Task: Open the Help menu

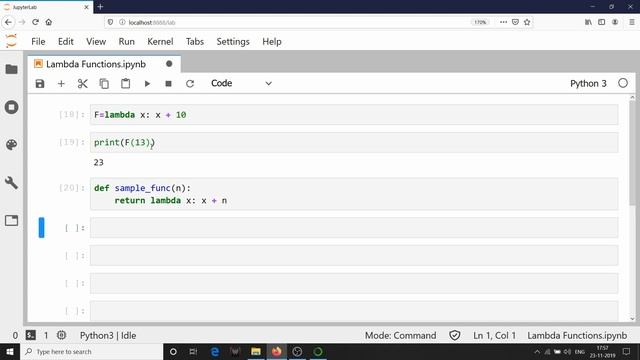Action: 272,42
